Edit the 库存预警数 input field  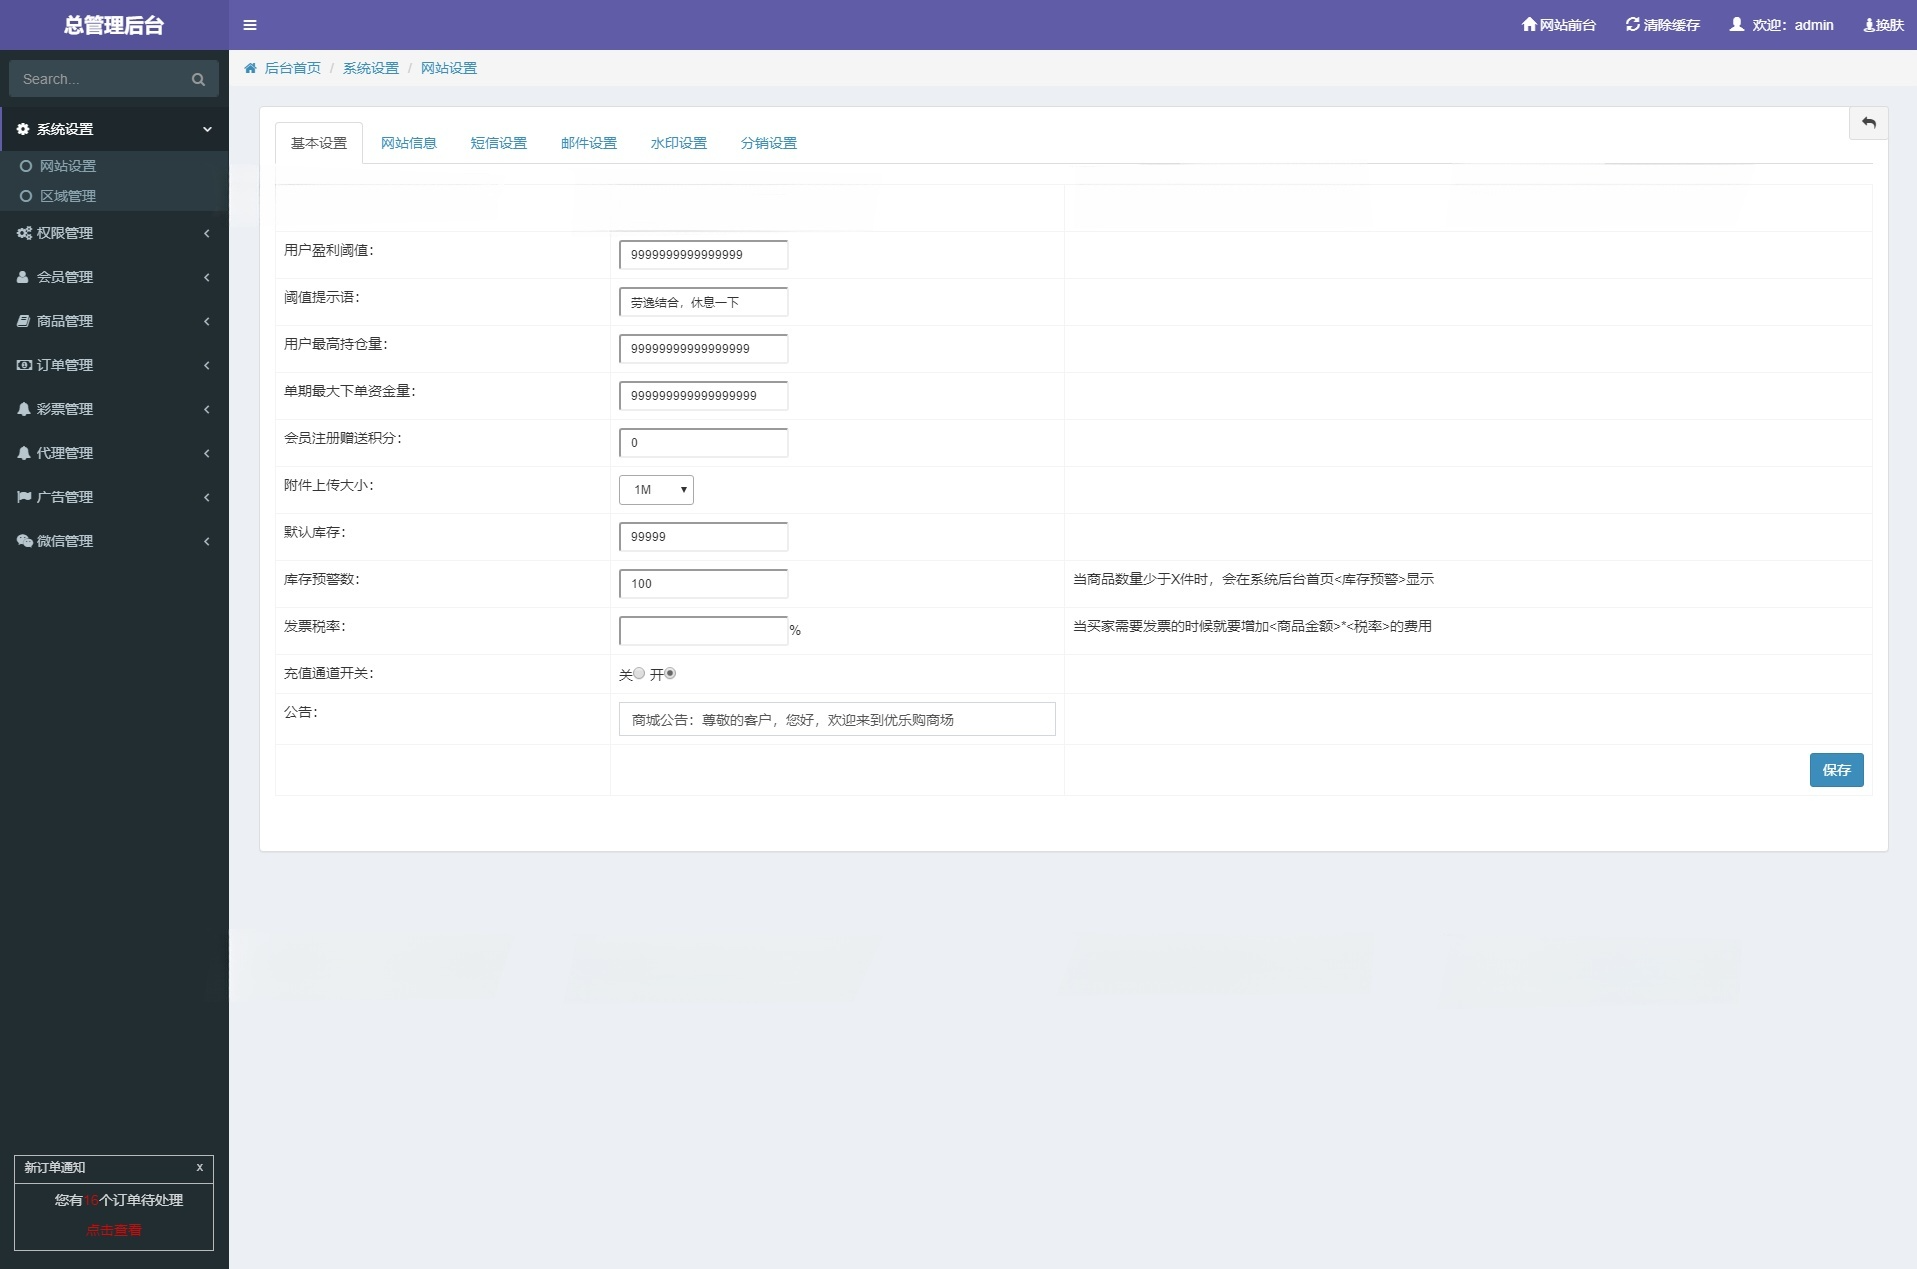click(703, 583)
